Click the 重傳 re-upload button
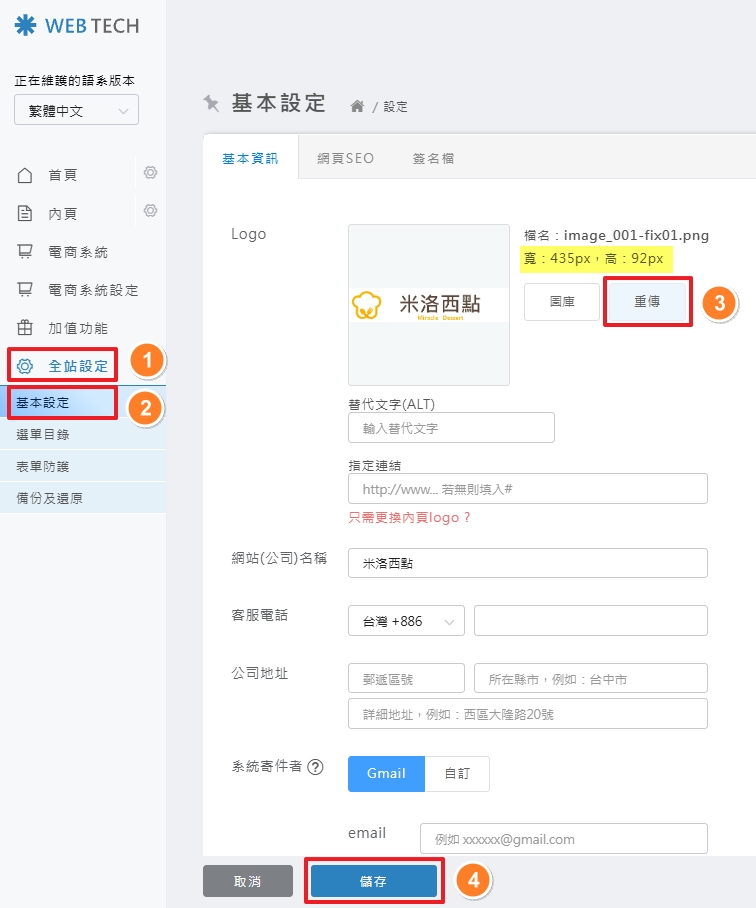This screenshot has width=756, height=908. (x=646, y=302)
